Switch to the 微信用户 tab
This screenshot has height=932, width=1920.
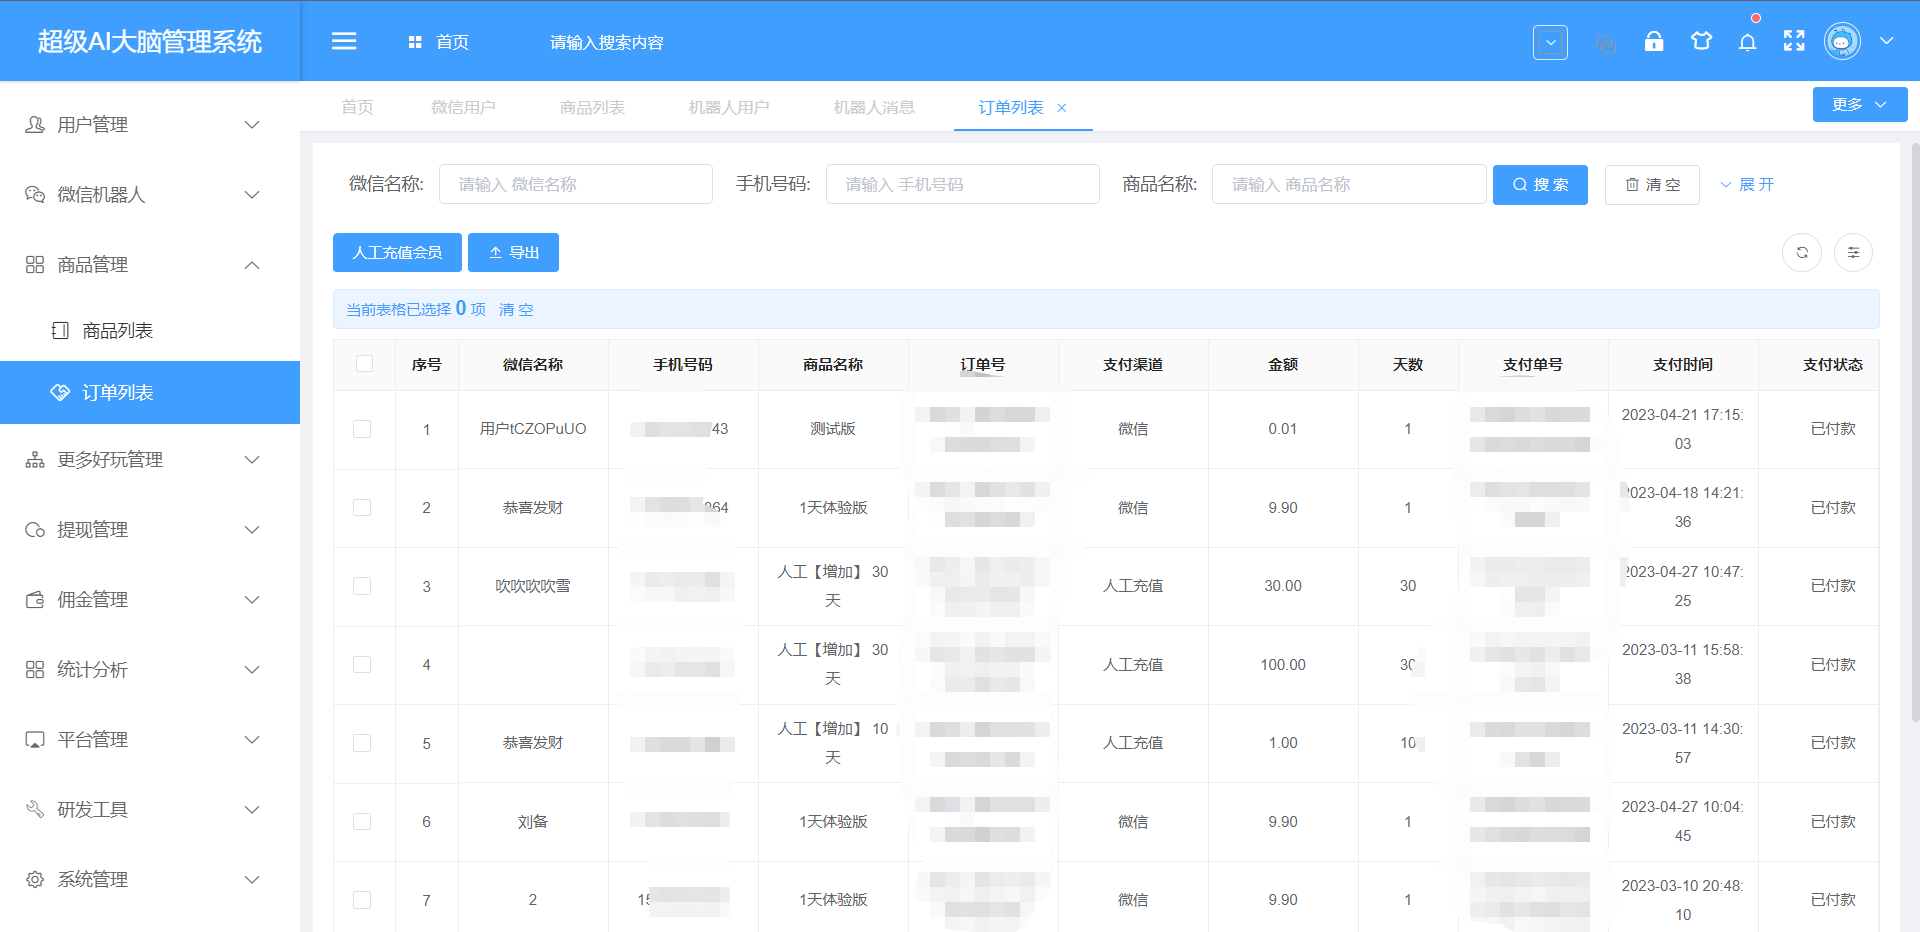click(463, 107)
